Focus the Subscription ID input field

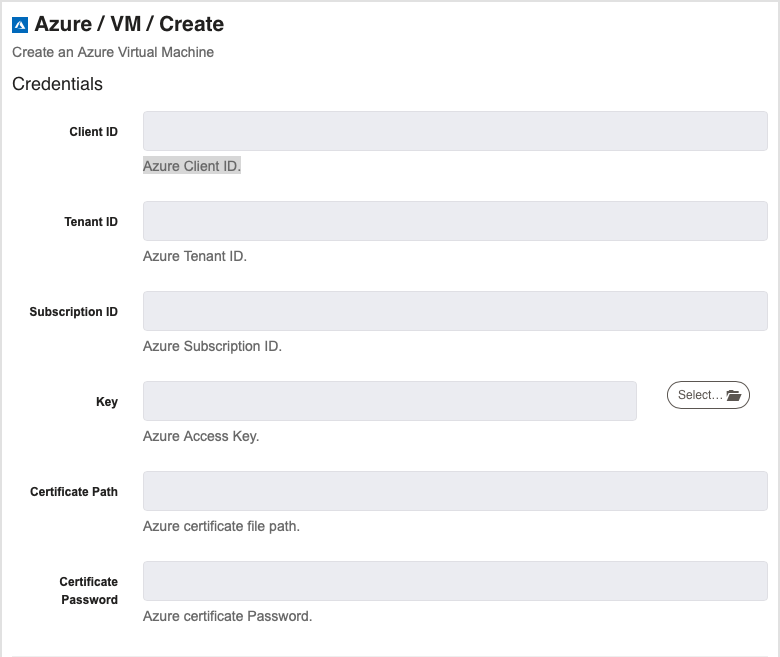click(x=455, y=311)
